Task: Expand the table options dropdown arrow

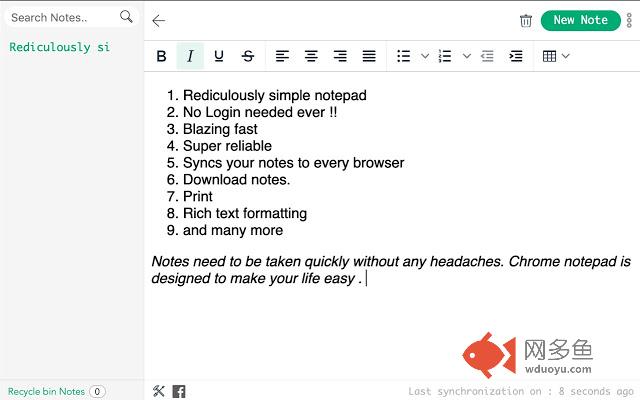Action: click(565, 56)
